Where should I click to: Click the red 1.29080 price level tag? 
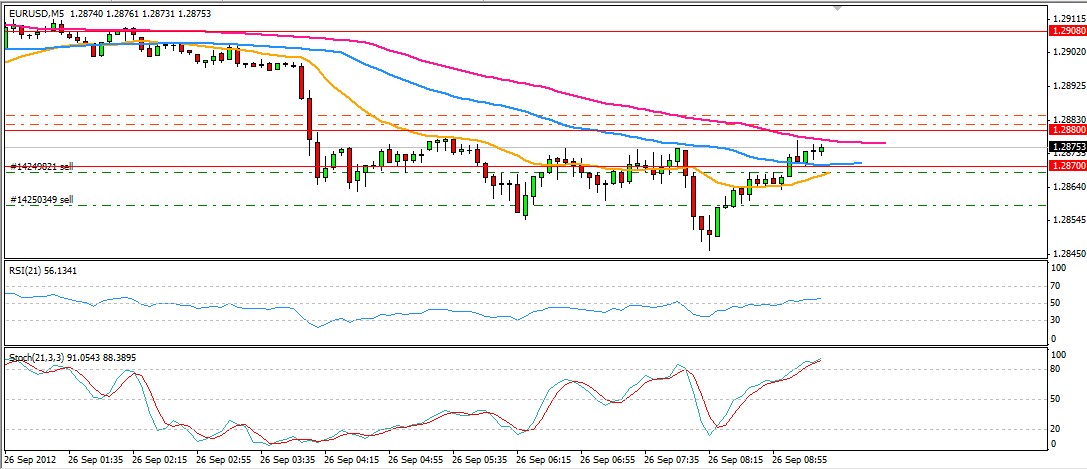click(1066, 31)
